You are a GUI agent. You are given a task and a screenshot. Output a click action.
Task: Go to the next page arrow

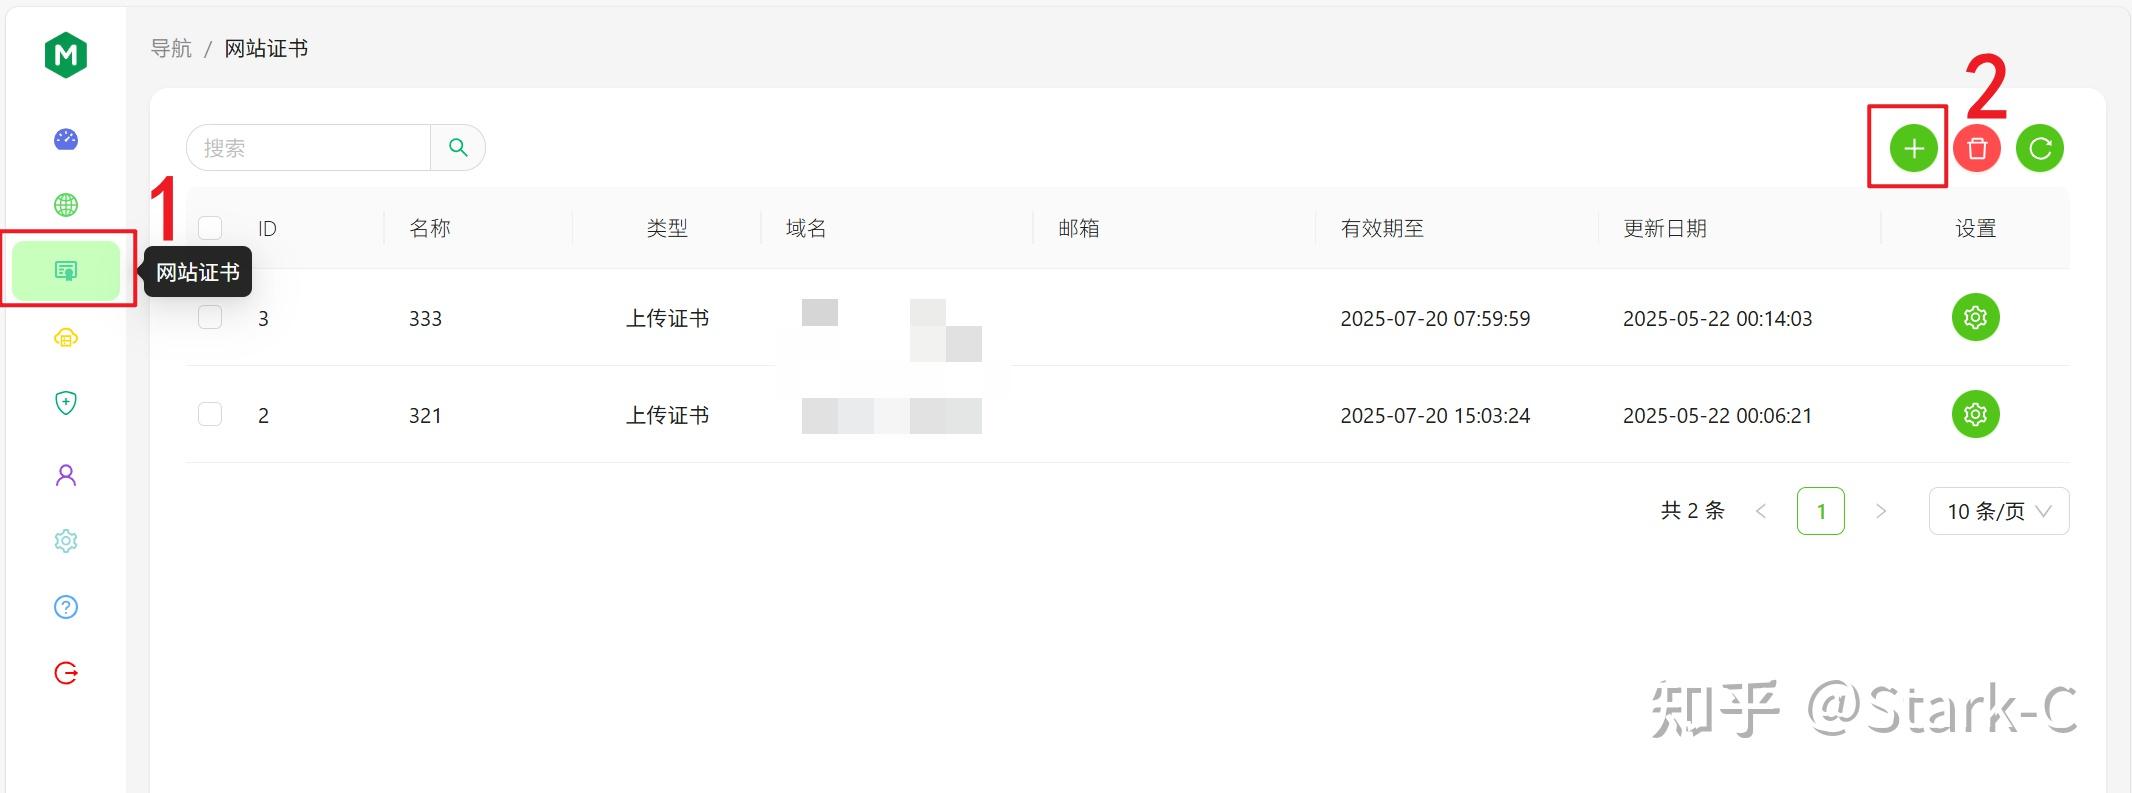tap(1880, 511)
